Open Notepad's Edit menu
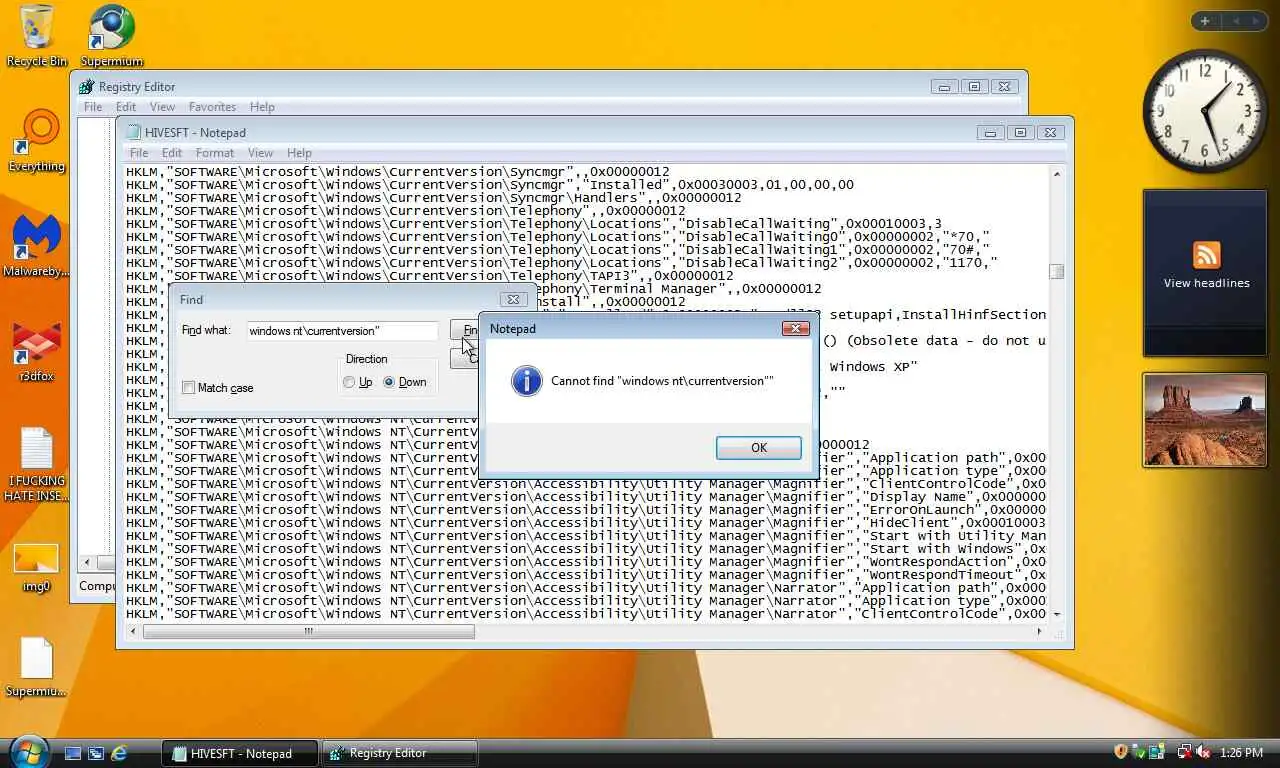This screenshot has width=1280, height=768. tap(172, 153)
